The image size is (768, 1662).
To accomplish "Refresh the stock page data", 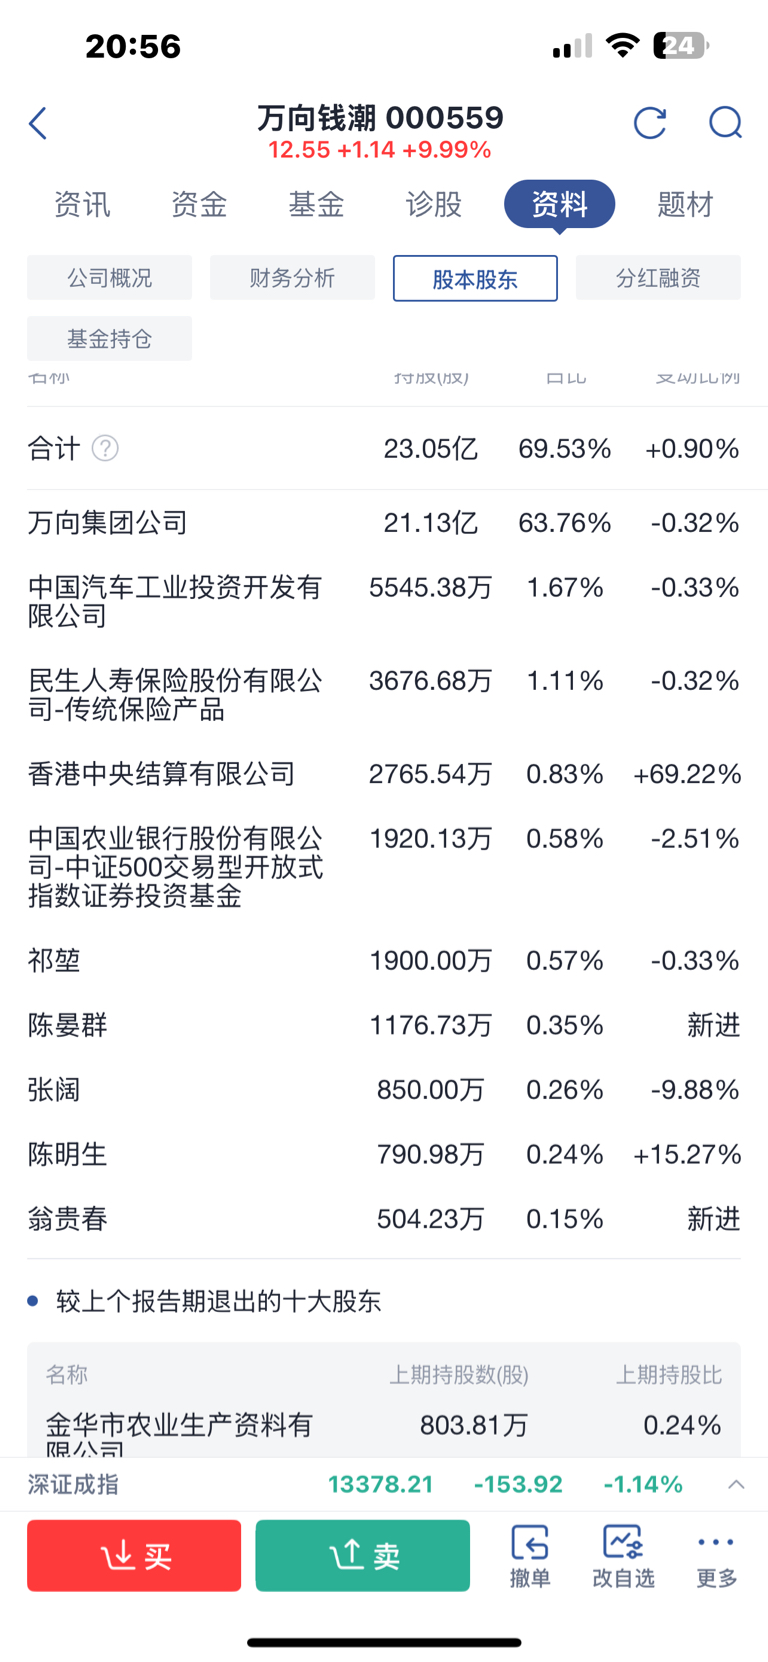I will tap(650, 123).
